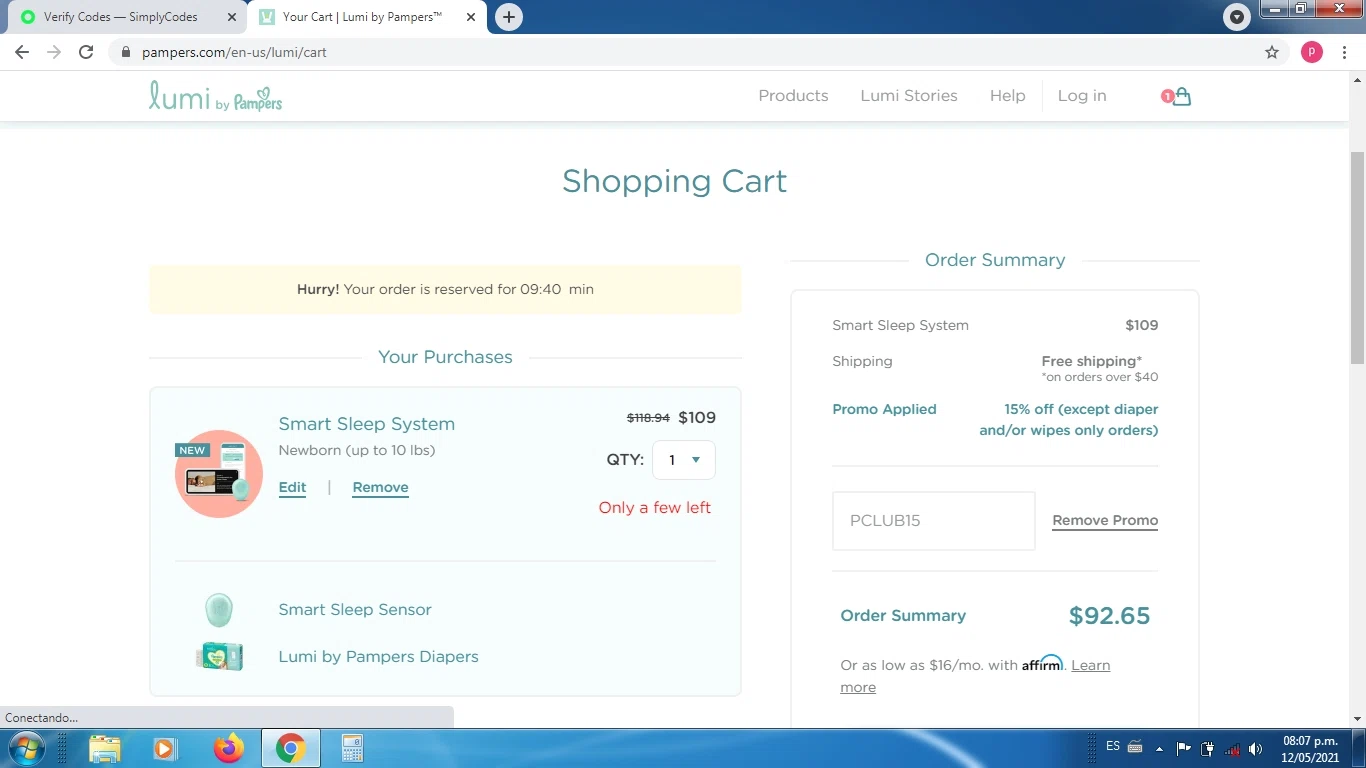The height and width of the screenshot is (768, 1366).
Task: Click the '$92.65' order total
Action: point(1109,616)
